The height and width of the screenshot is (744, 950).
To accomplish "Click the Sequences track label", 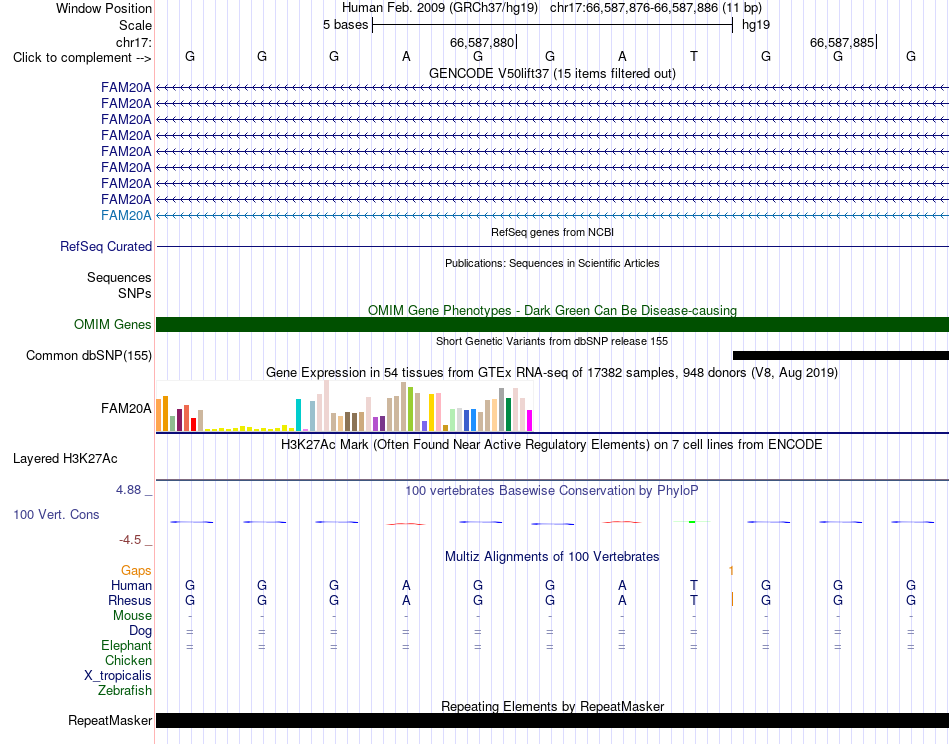I will coord(119,277).
